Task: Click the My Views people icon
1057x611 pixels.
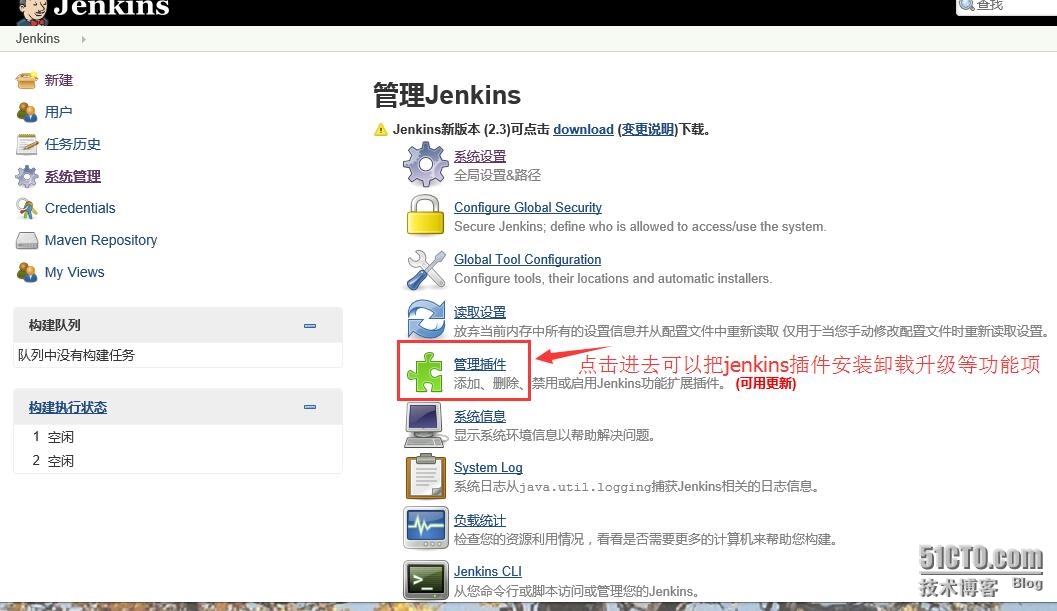Action: point(27,272)
